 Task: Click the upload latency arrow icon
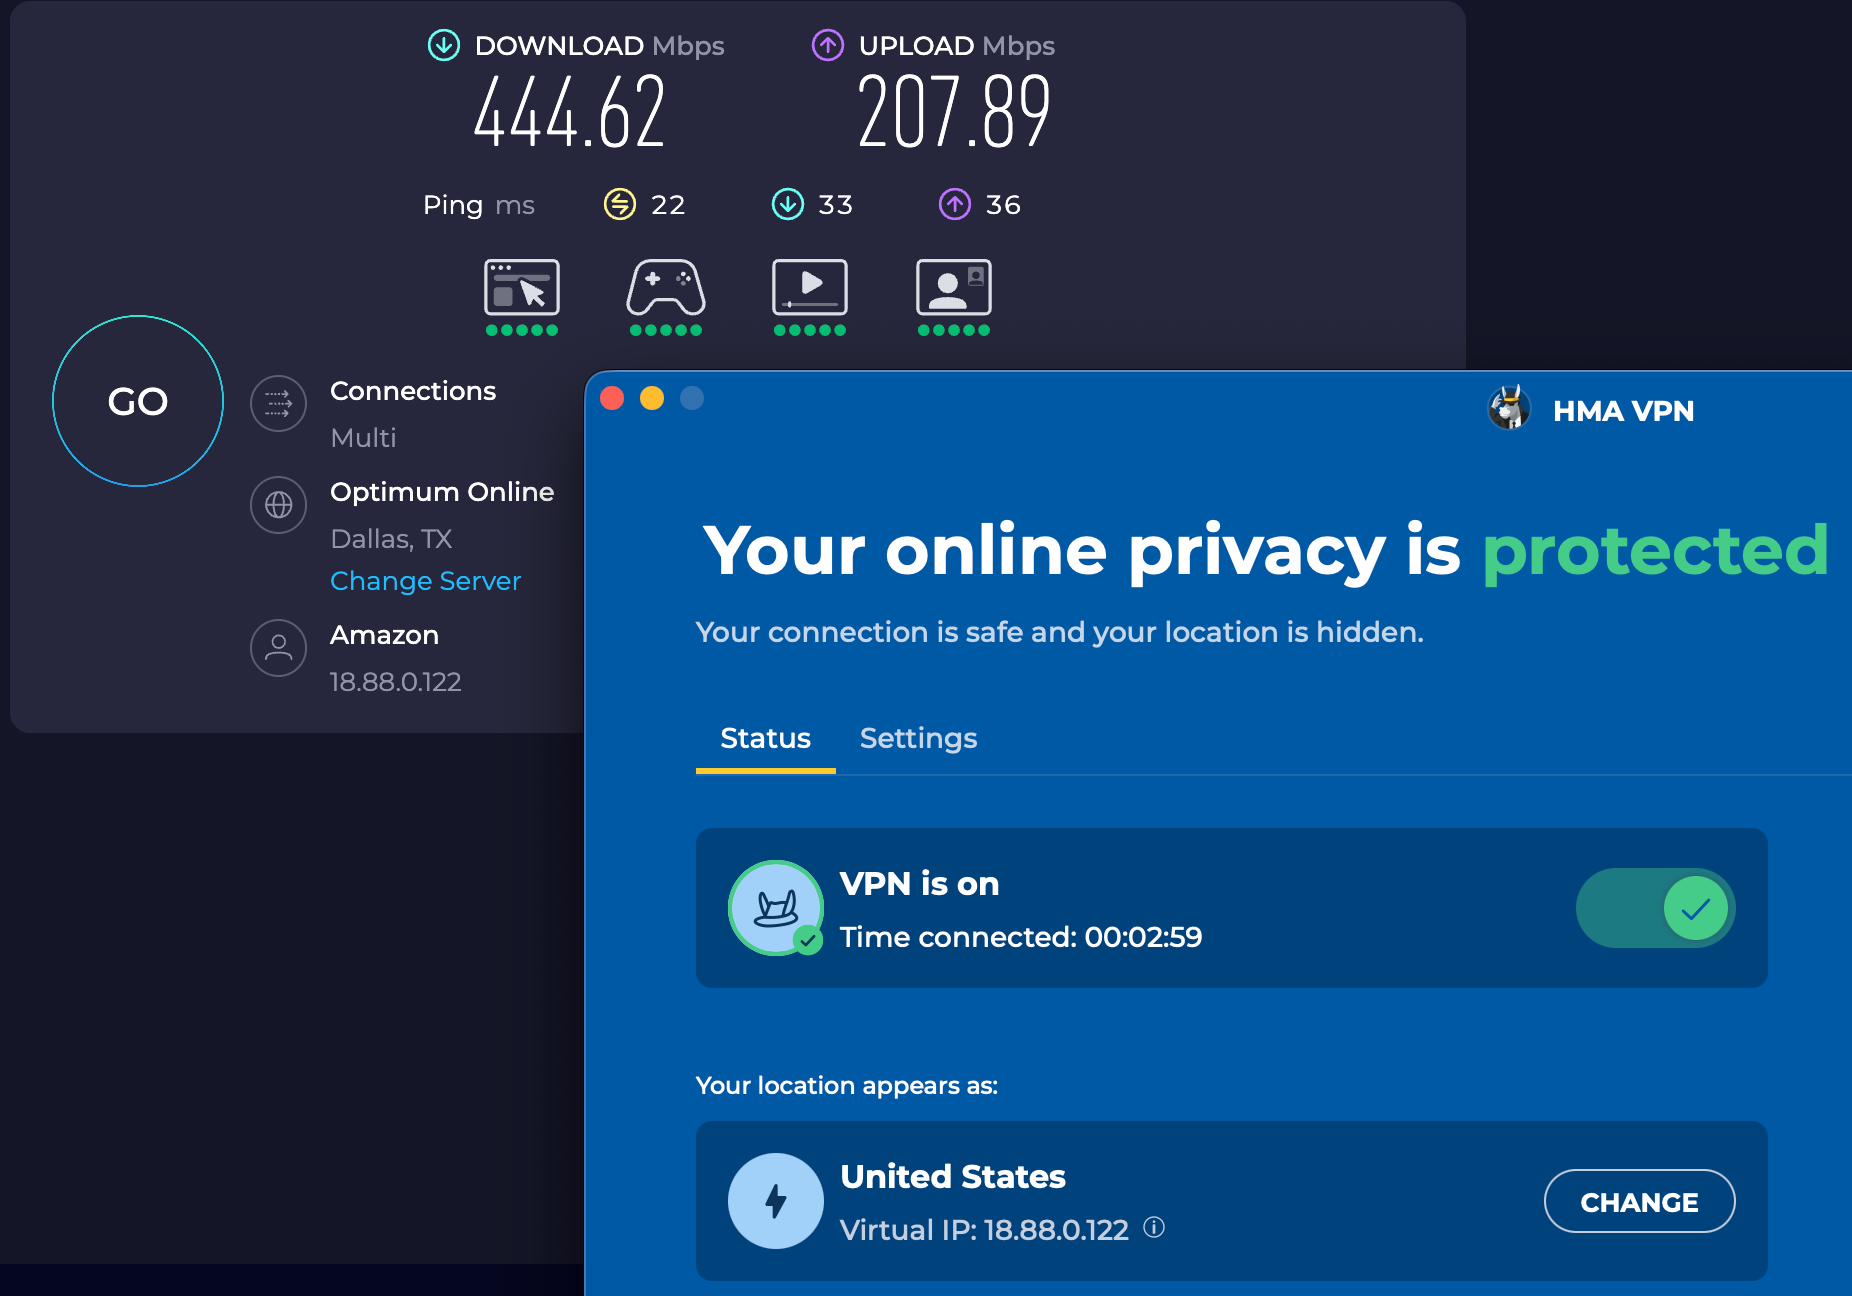[955, 204]
